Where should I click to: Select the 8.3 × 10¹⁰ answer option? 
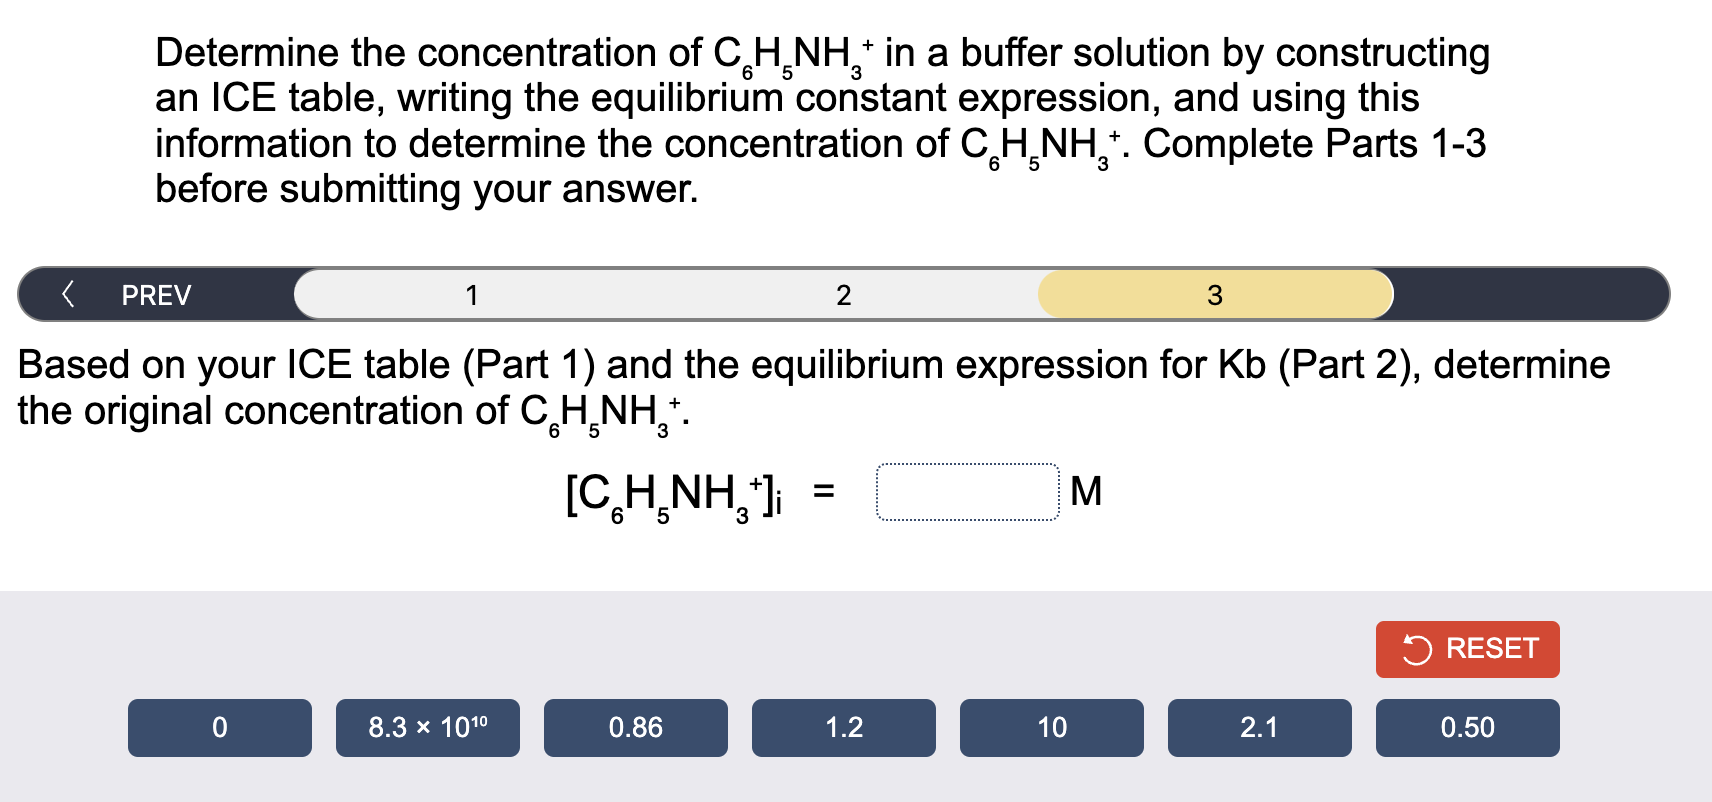(x=430, y=727)
